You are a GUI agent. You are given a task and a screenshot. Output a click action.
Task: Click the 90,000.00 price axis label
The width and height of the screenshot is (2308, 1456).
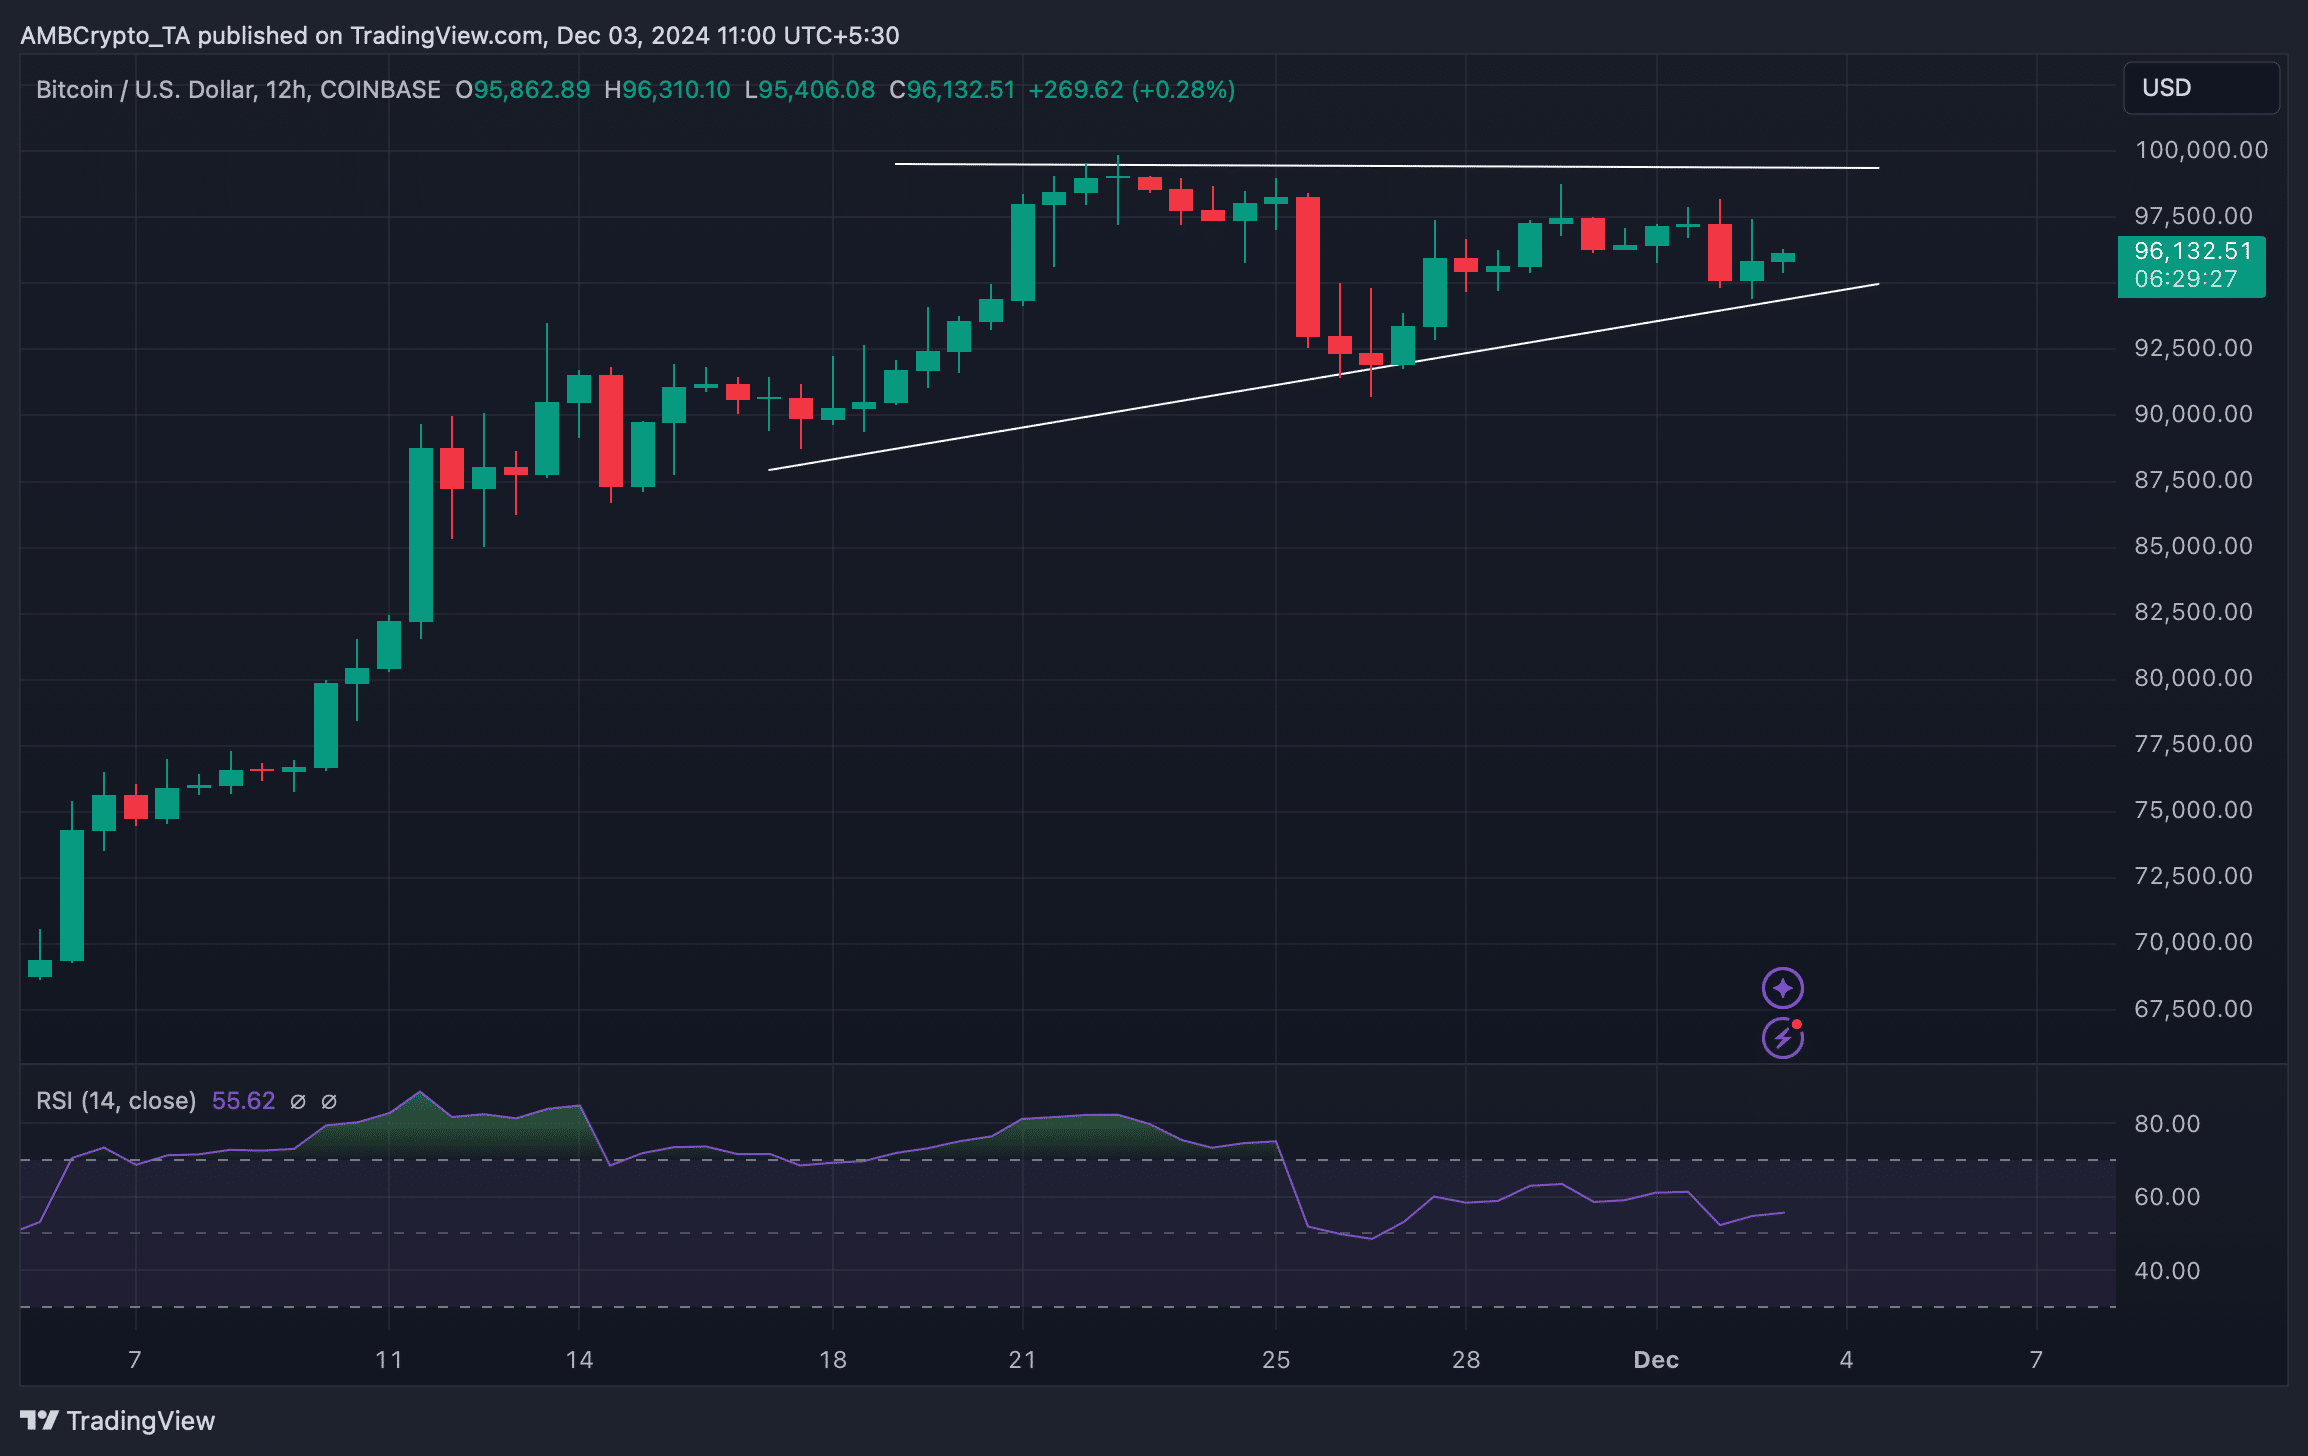(x=2193, y=414)
